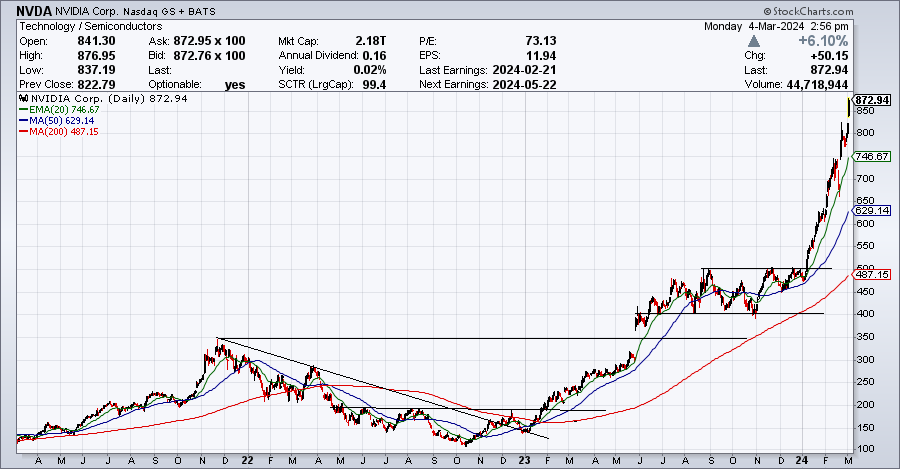Screen dimensions: 900x469
Task: Click the 350 label on the price axis
Action: point(866,337)
